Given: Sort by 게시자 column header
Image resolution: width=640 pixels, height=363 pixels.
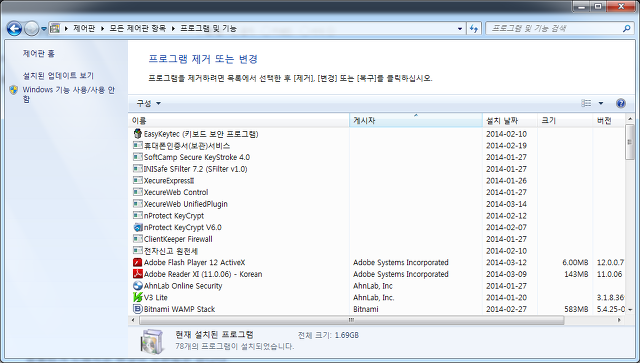Looking at the screenshot, I should pyautogui.click(x=416, y=120).
